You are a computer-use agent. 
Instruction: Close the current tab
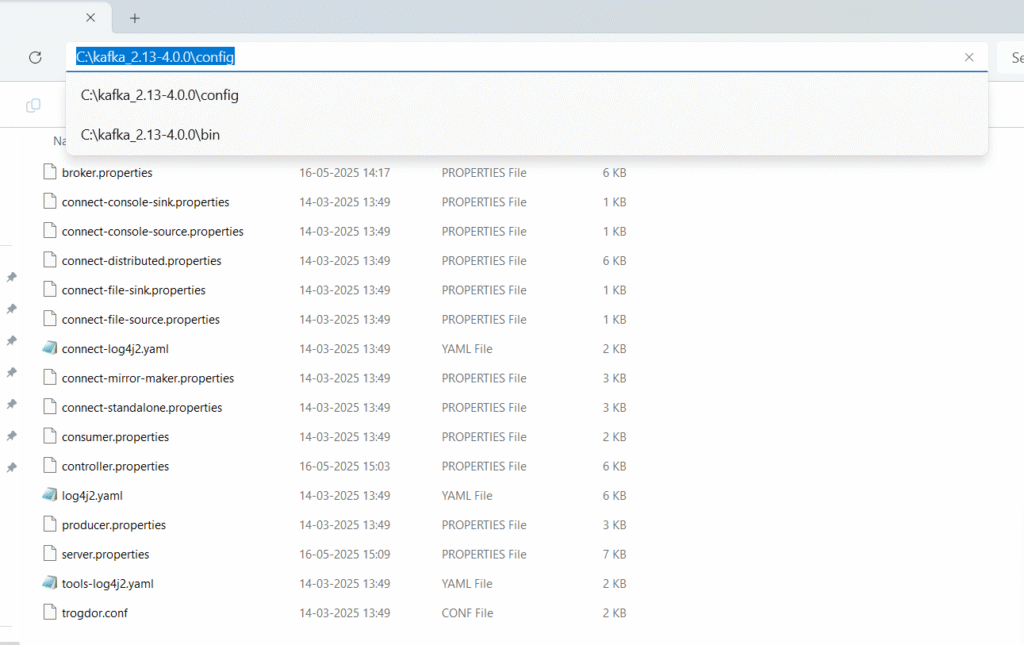click(x=91, y=18)
